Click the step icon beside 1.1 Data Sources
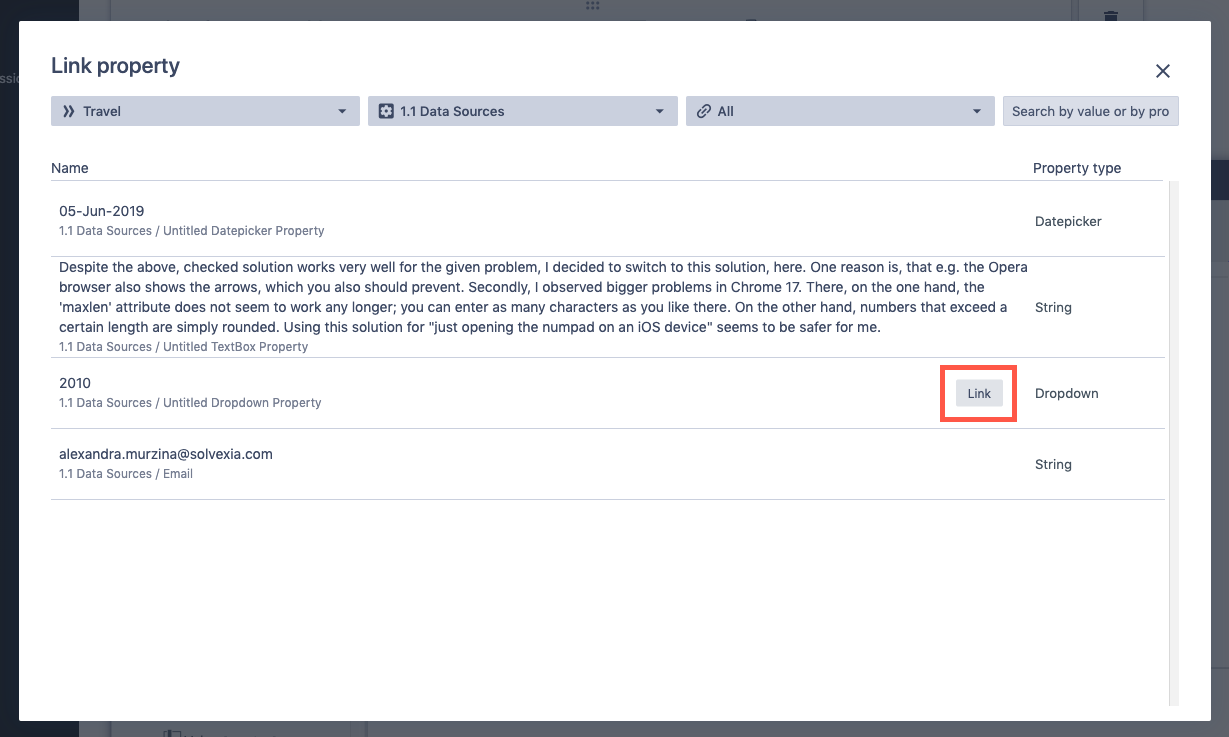The height and width of the screenshot is (737, 1229). 386,111
